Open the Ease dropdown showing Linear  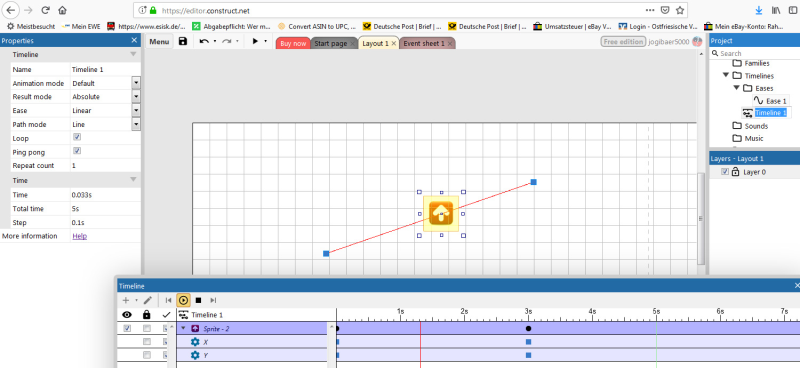pos(136,110)
